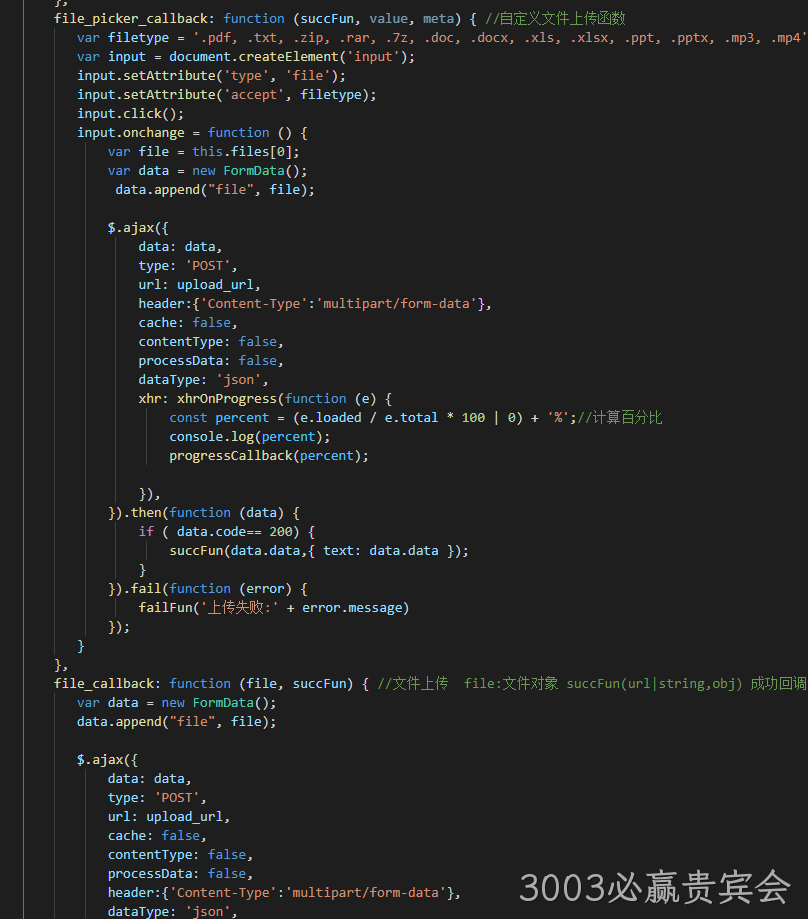Click "var file" declaration in onchange function

(x=203, y=152)
